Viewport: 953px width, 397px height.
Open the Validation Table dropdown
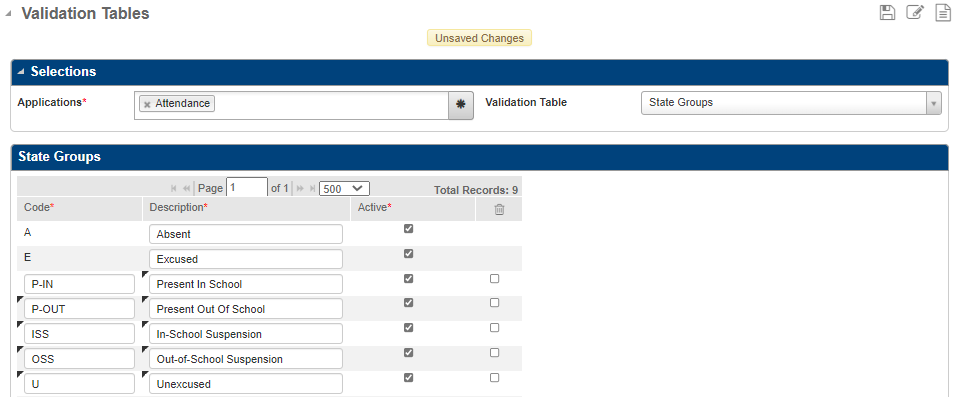coord(791,103)
